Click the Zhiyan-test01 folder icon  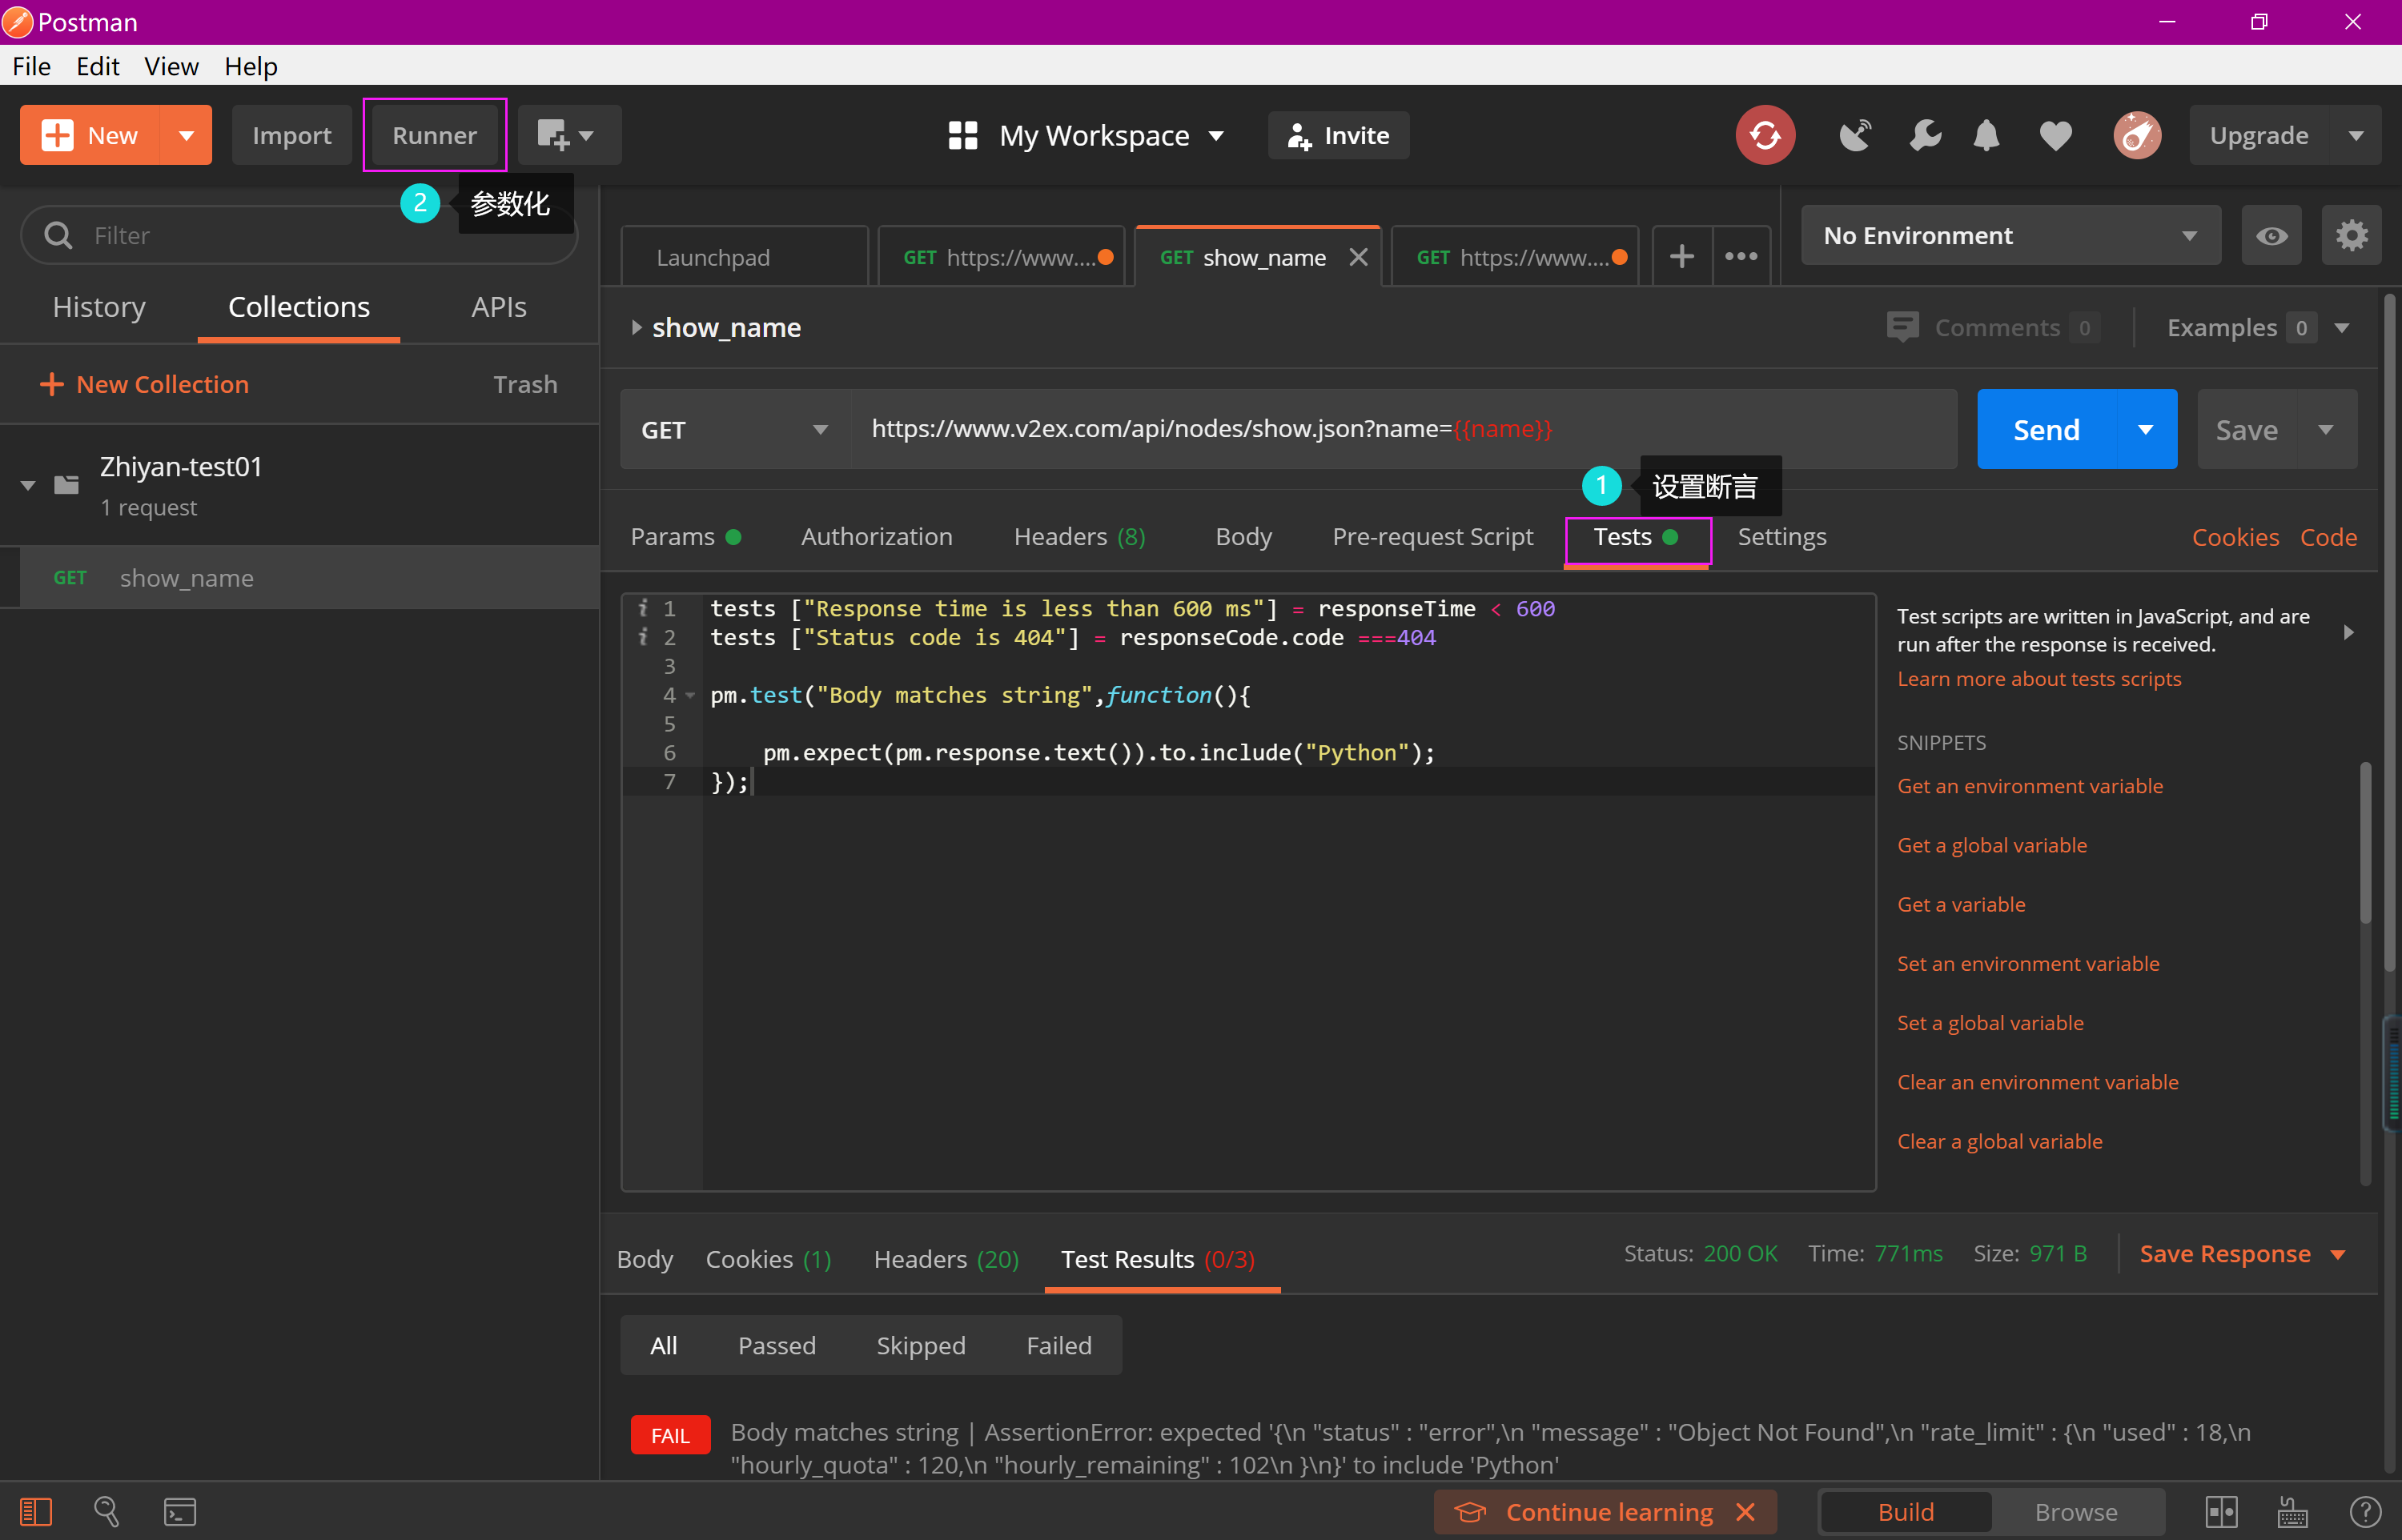pos(66,485)
